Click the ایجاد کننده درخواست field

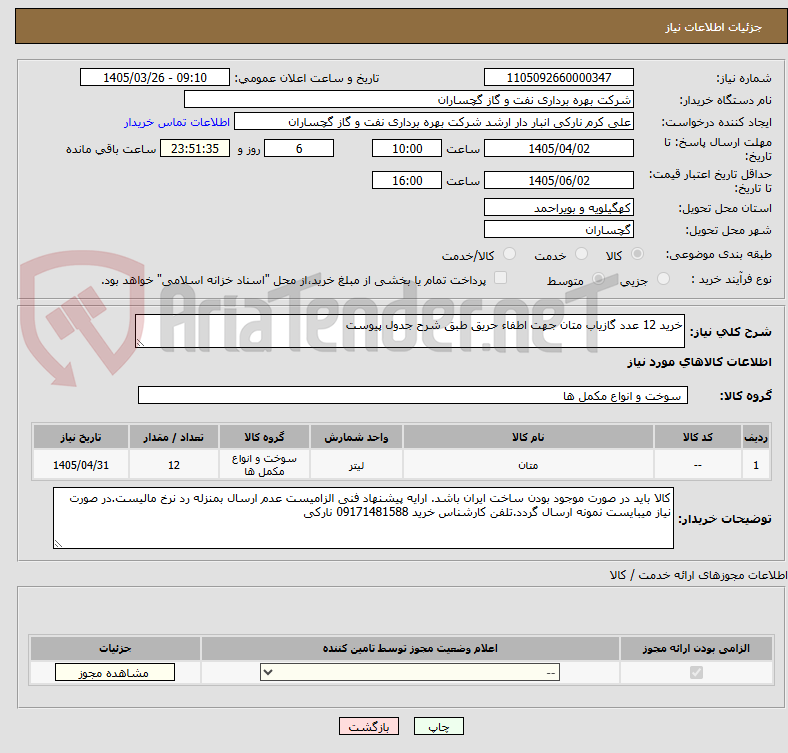coord(434,122)
